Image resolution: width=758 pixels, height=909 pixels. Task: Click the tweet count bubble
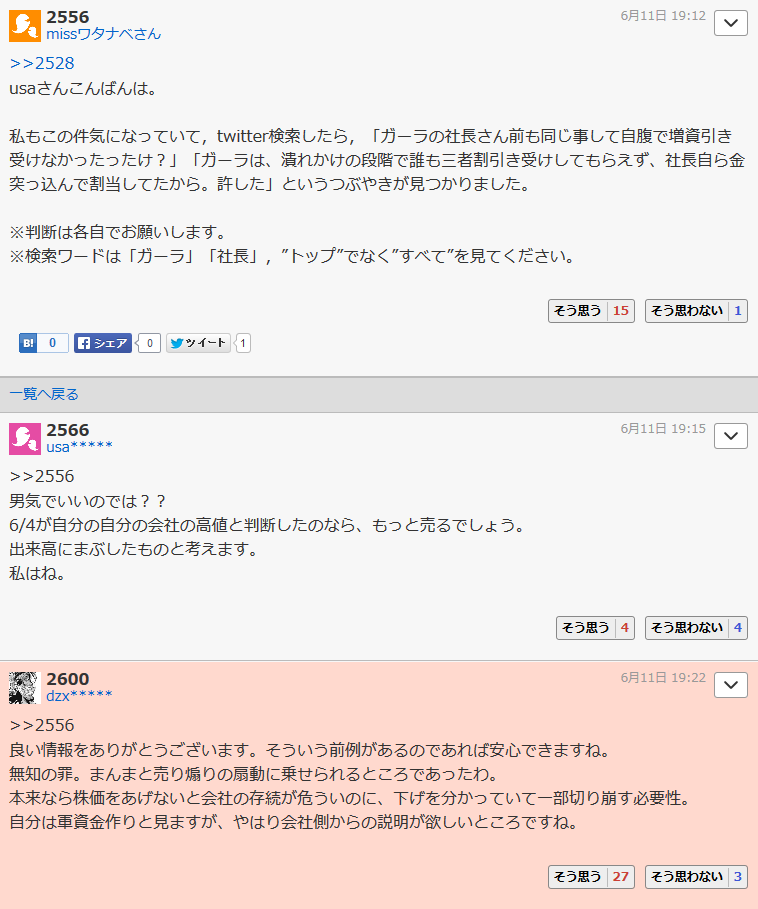[x=243, y=343]
